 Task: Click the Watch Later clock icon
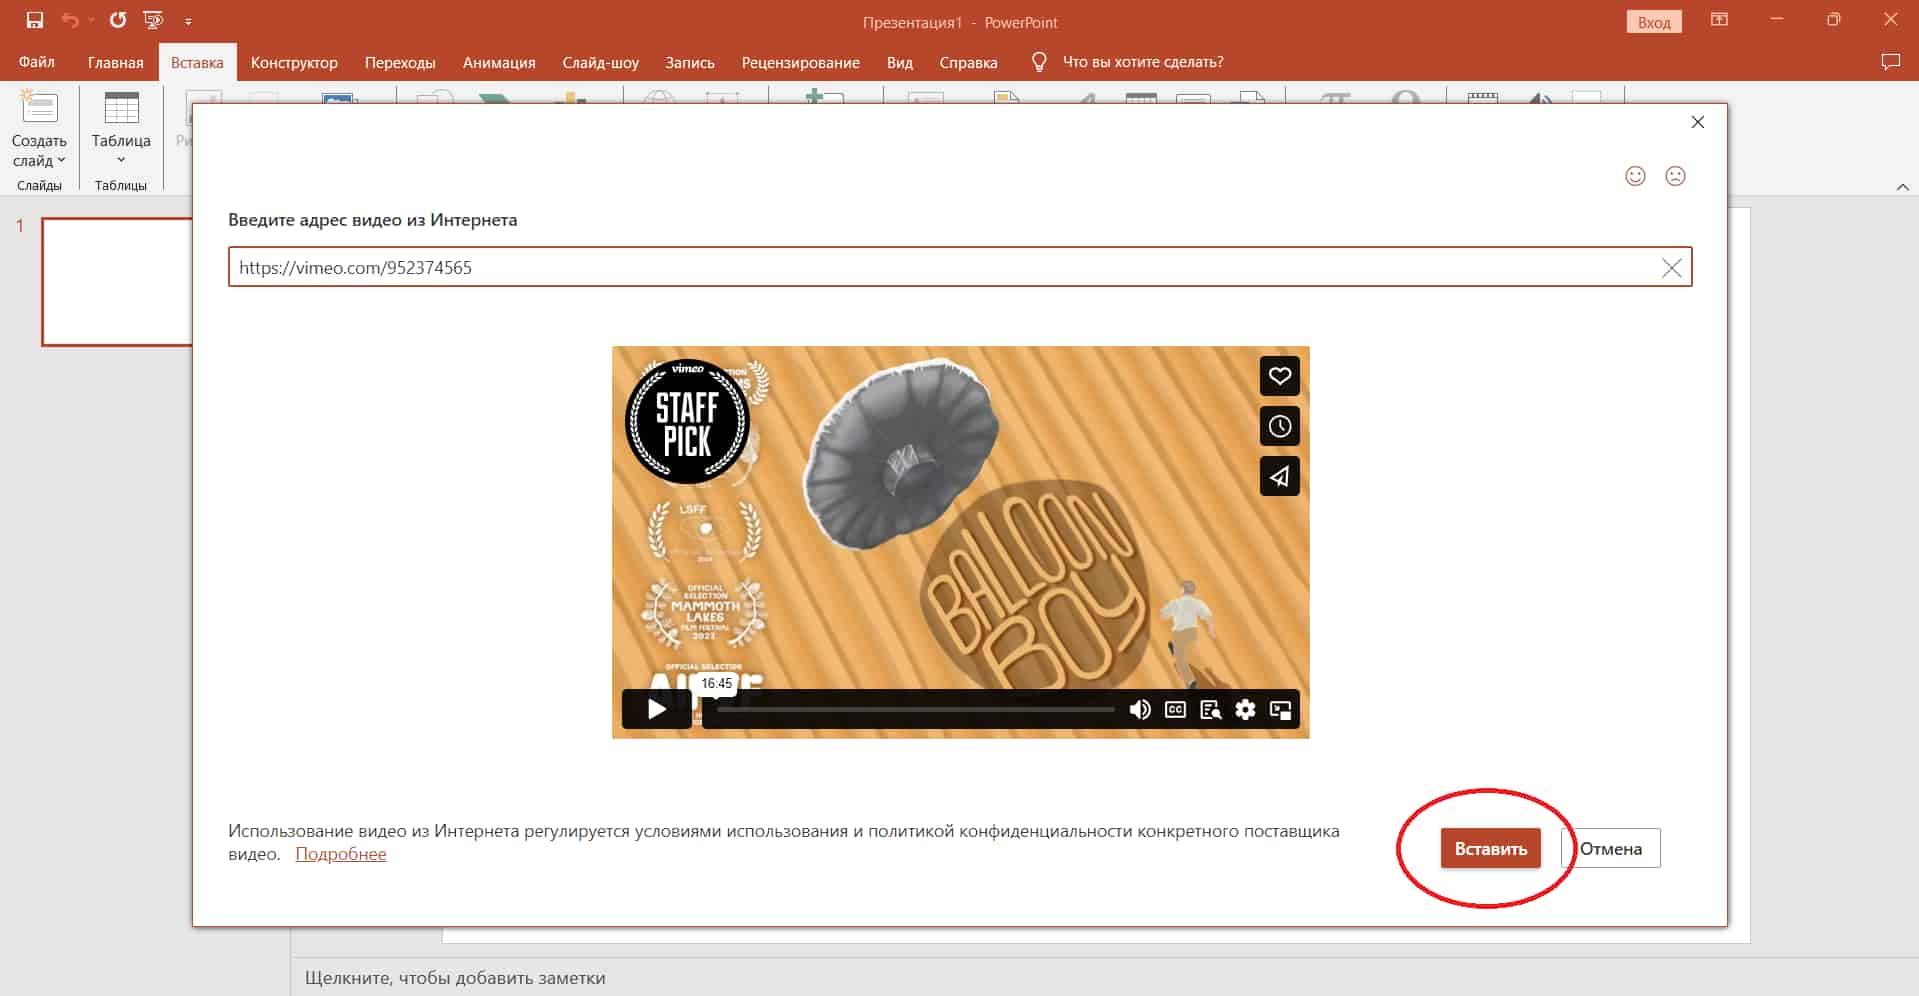(x=1279, y=426)
